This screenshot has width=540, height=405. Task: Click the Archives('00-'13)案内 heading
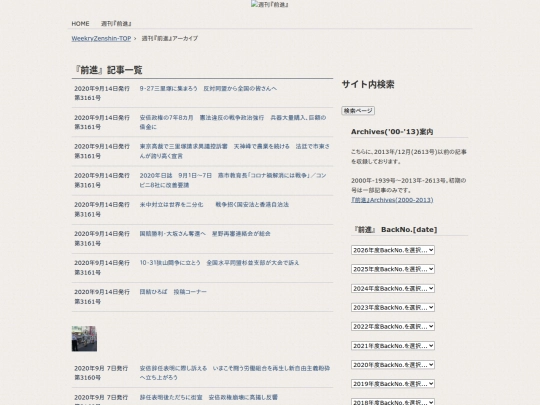pyautogui.click(x=392, y=132)
